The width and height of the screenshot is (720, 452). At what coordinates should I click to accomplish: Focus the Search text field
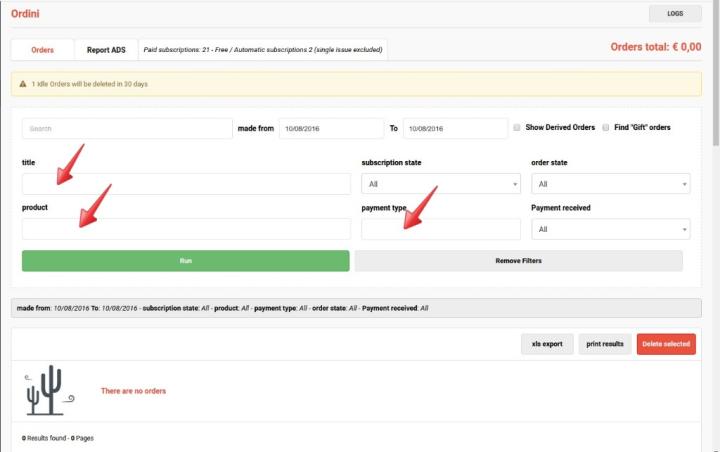[127, 129]
